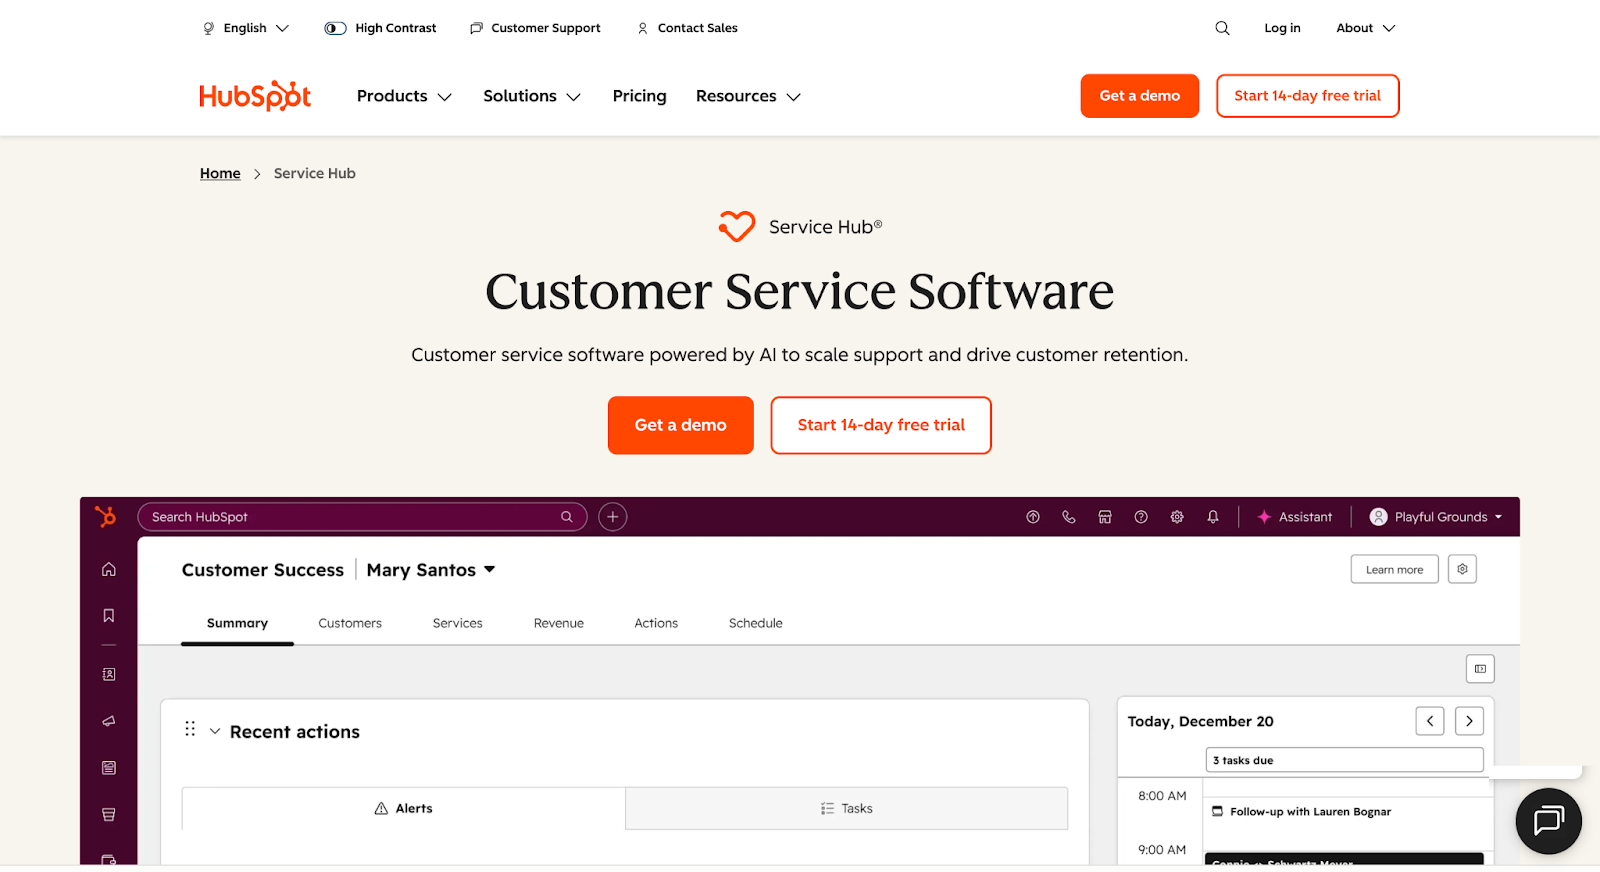Click the Search HubSpot input field

click(362, 517)
